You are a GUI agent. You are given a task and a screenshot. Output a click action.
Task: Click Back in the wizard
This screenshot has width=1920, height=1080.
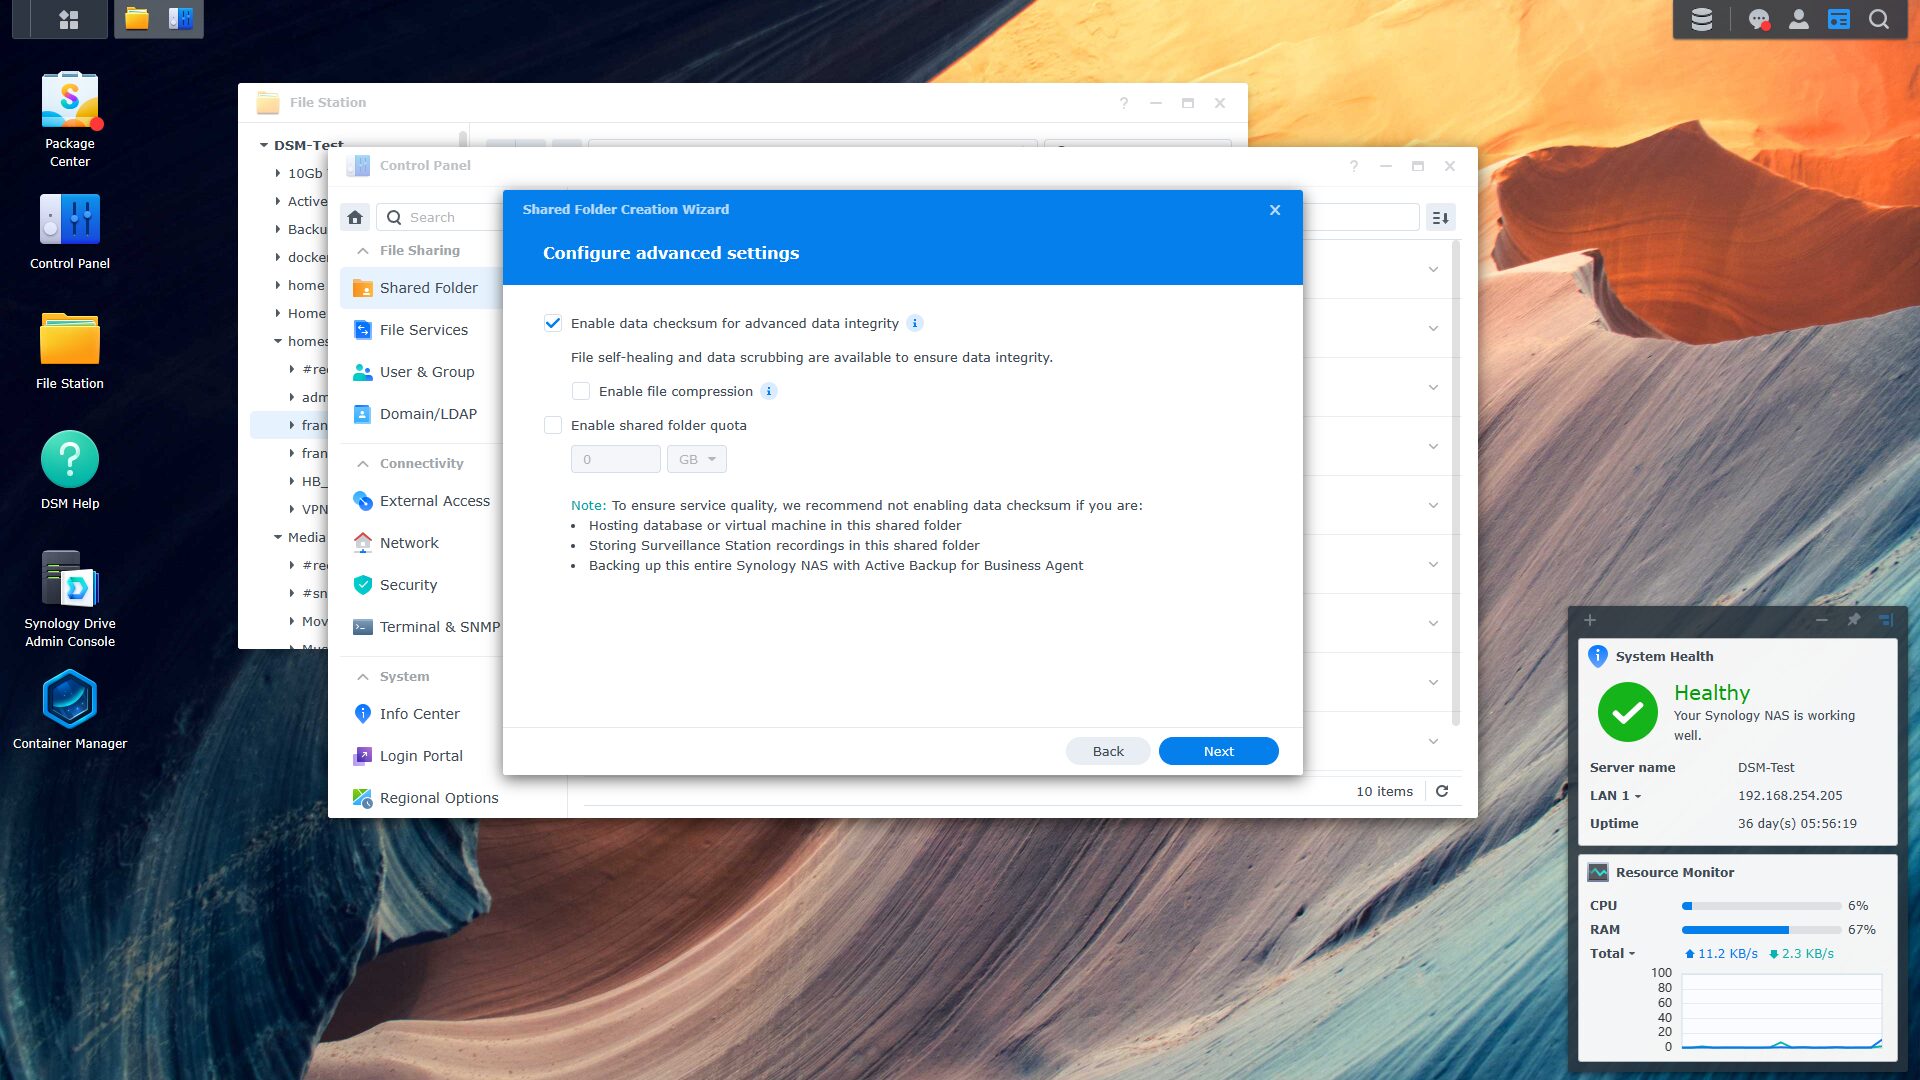coord(1108,751)
